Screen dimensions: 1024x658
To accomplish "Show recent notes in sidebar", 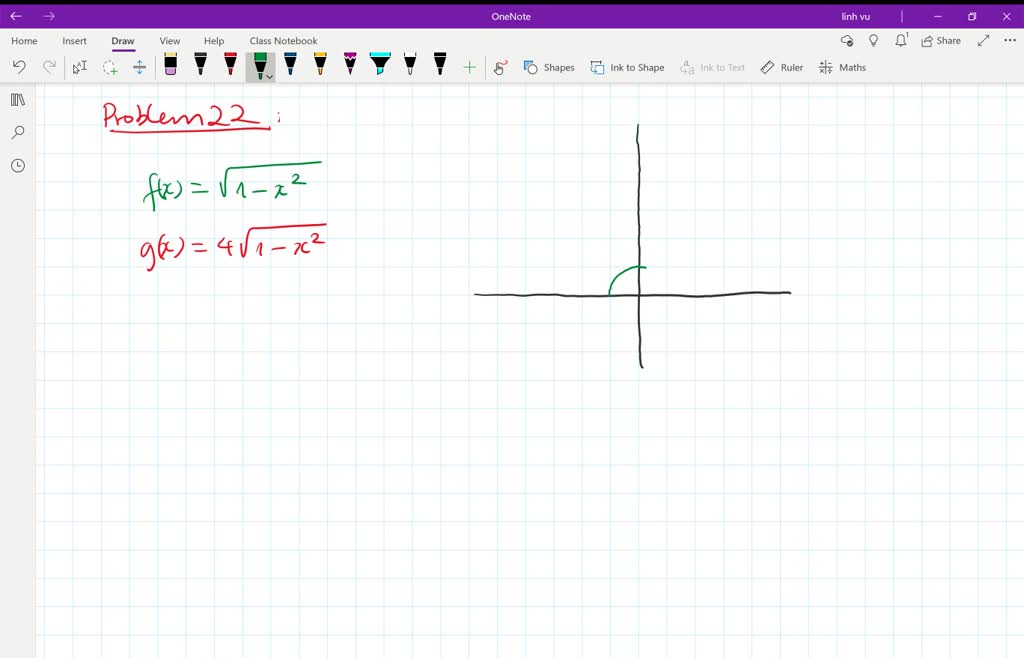I will (17, 165).
